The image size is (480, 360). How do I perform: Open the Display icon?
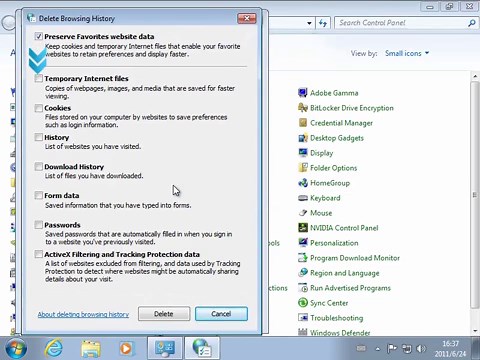(x=303, y=153)
